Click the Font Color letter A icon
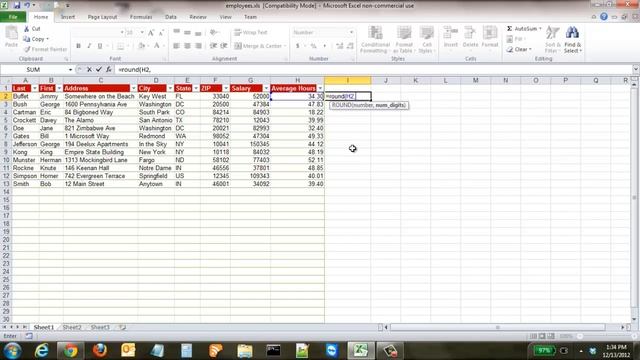 (x=157, y=46)
